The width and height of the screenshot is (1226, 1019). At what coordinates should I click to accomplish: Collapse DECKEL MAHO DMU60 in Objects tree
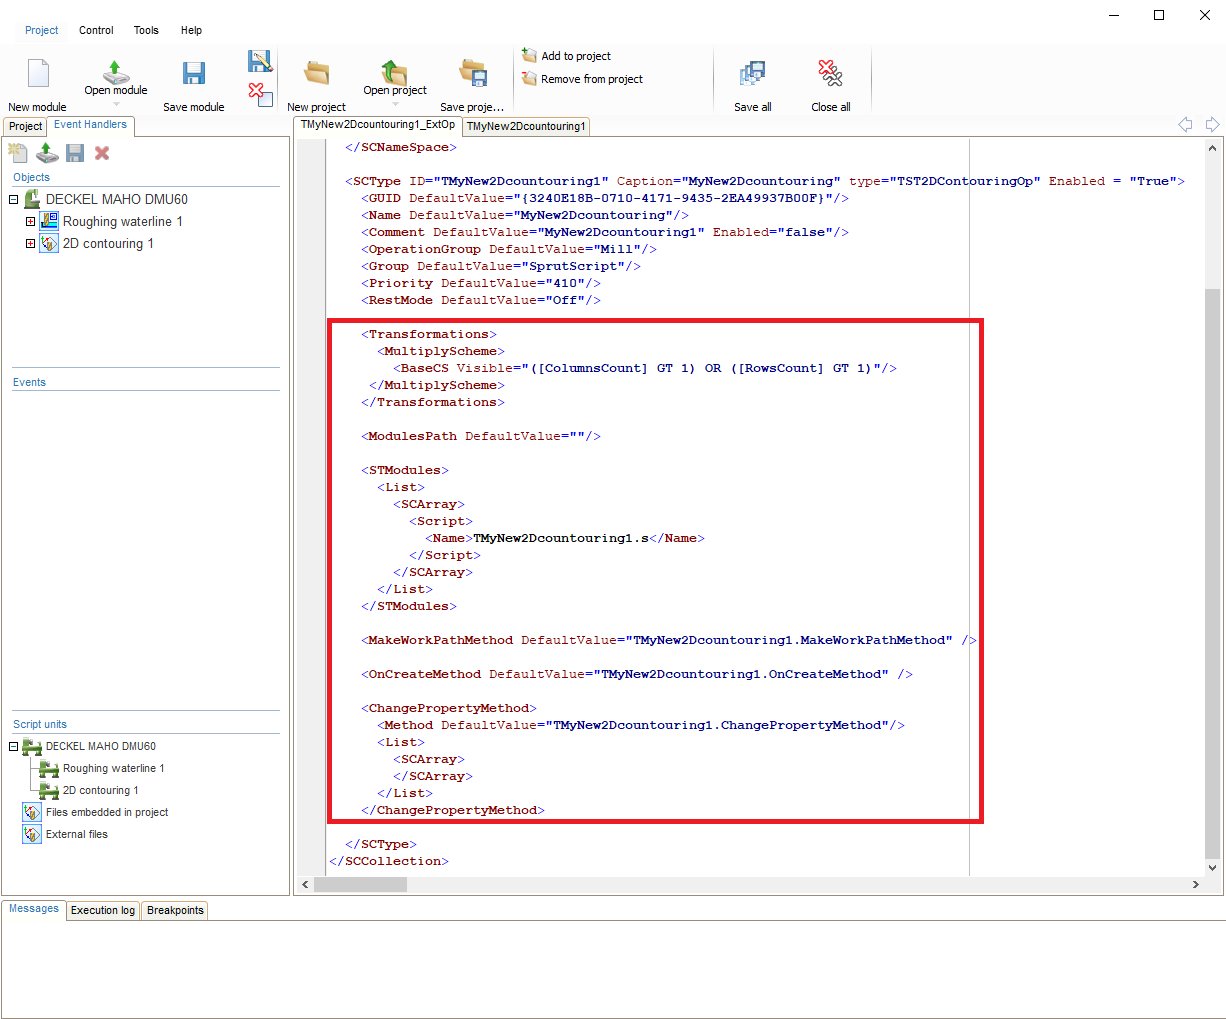(x=14, y=200)
